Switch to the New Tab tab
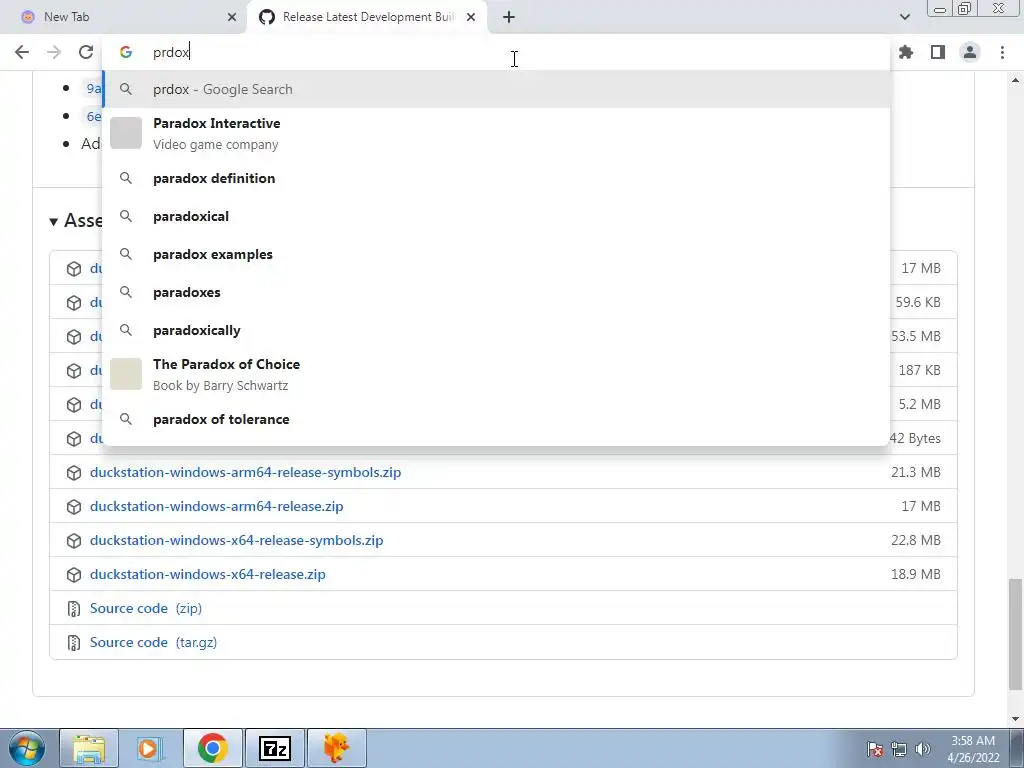 click(x=124, y=17)
